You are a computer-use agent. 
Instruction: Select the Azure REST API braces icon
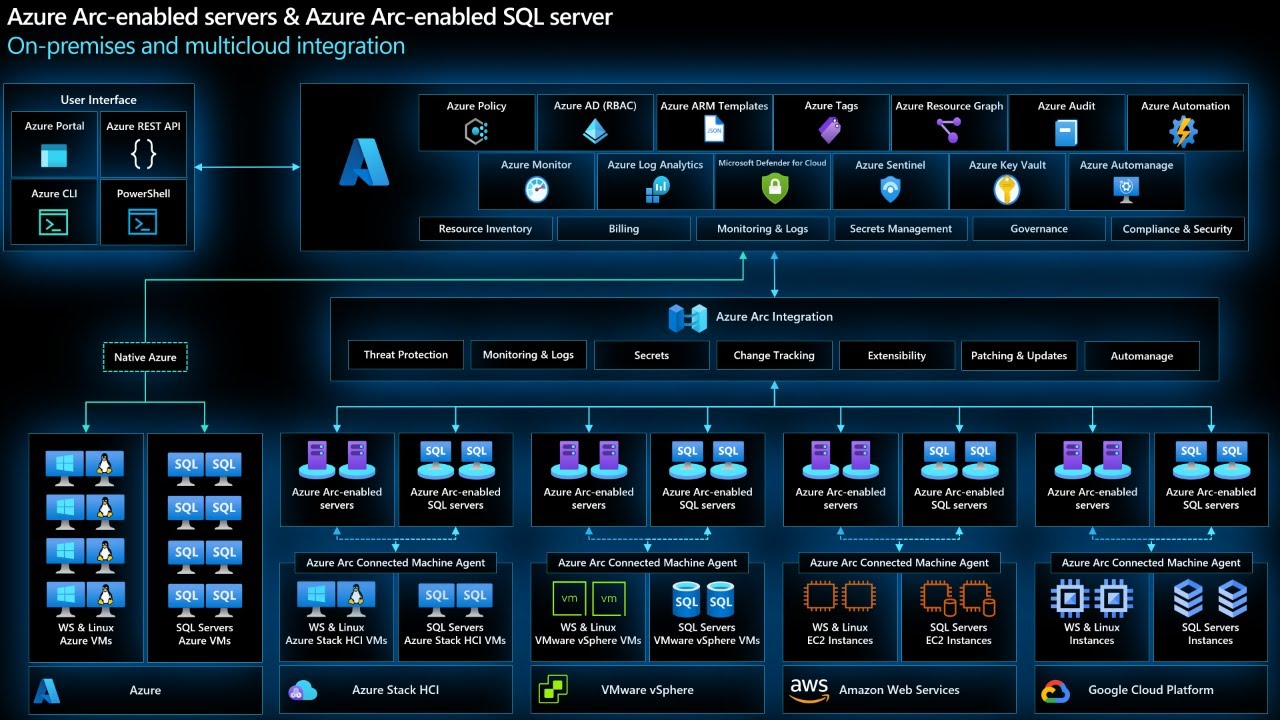coord(144,154)
